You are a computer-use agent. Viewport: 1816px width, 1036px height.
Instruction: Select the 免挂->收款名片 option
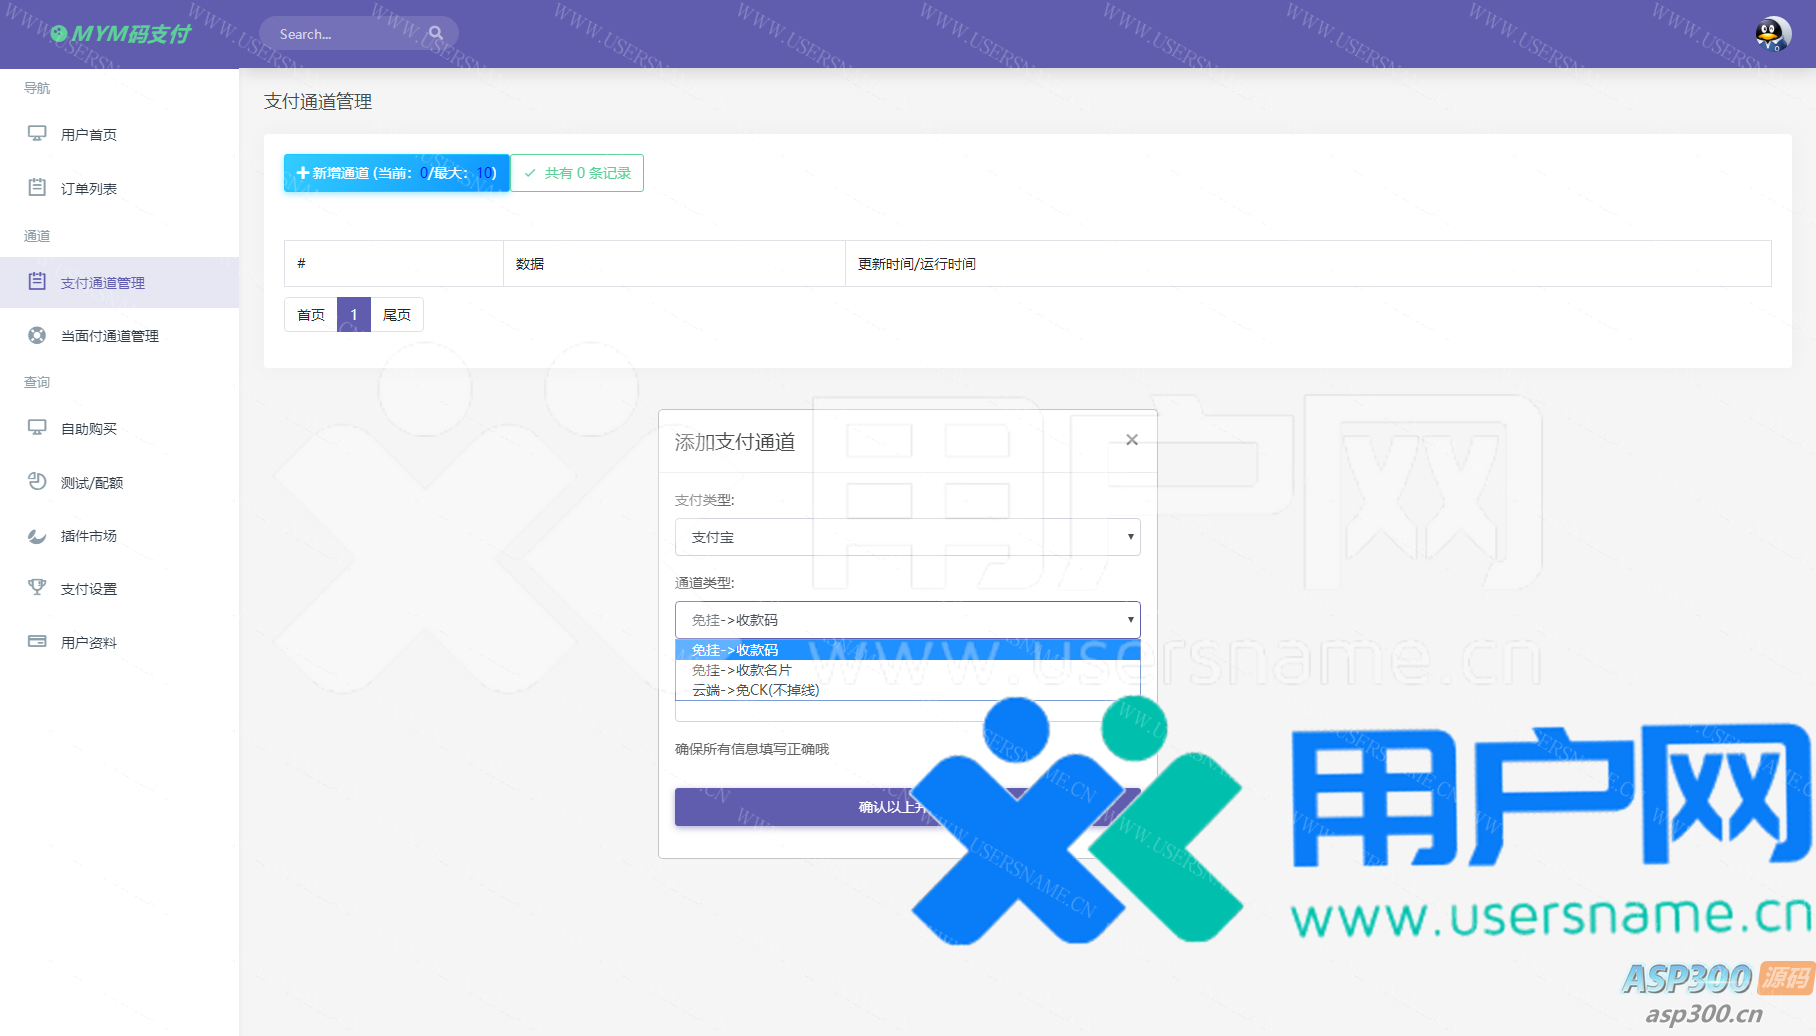742,670
